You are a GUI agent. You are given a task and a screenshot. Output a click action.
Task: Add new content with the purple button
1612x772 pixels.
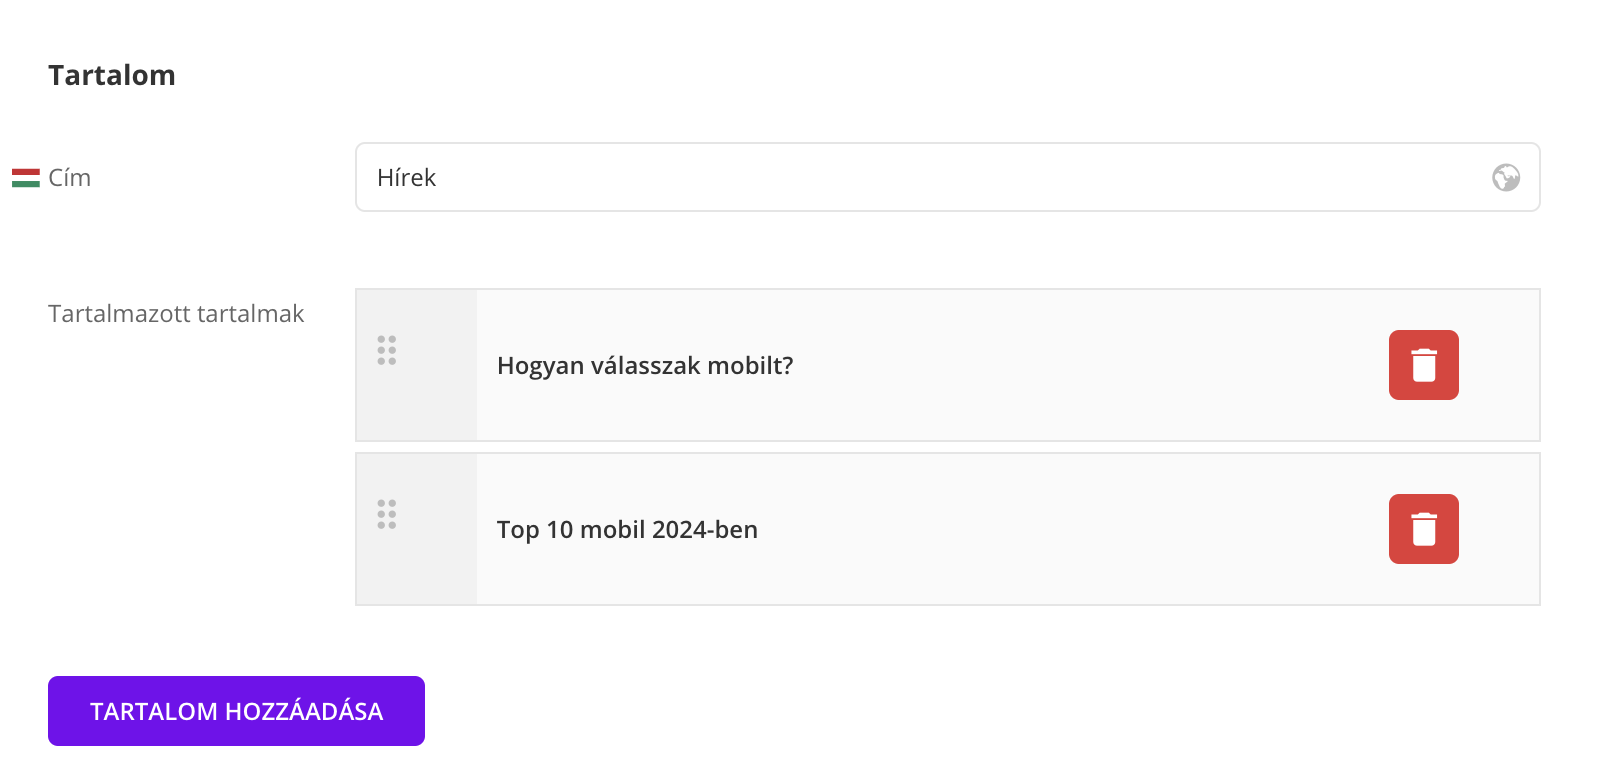pos(236,711)
